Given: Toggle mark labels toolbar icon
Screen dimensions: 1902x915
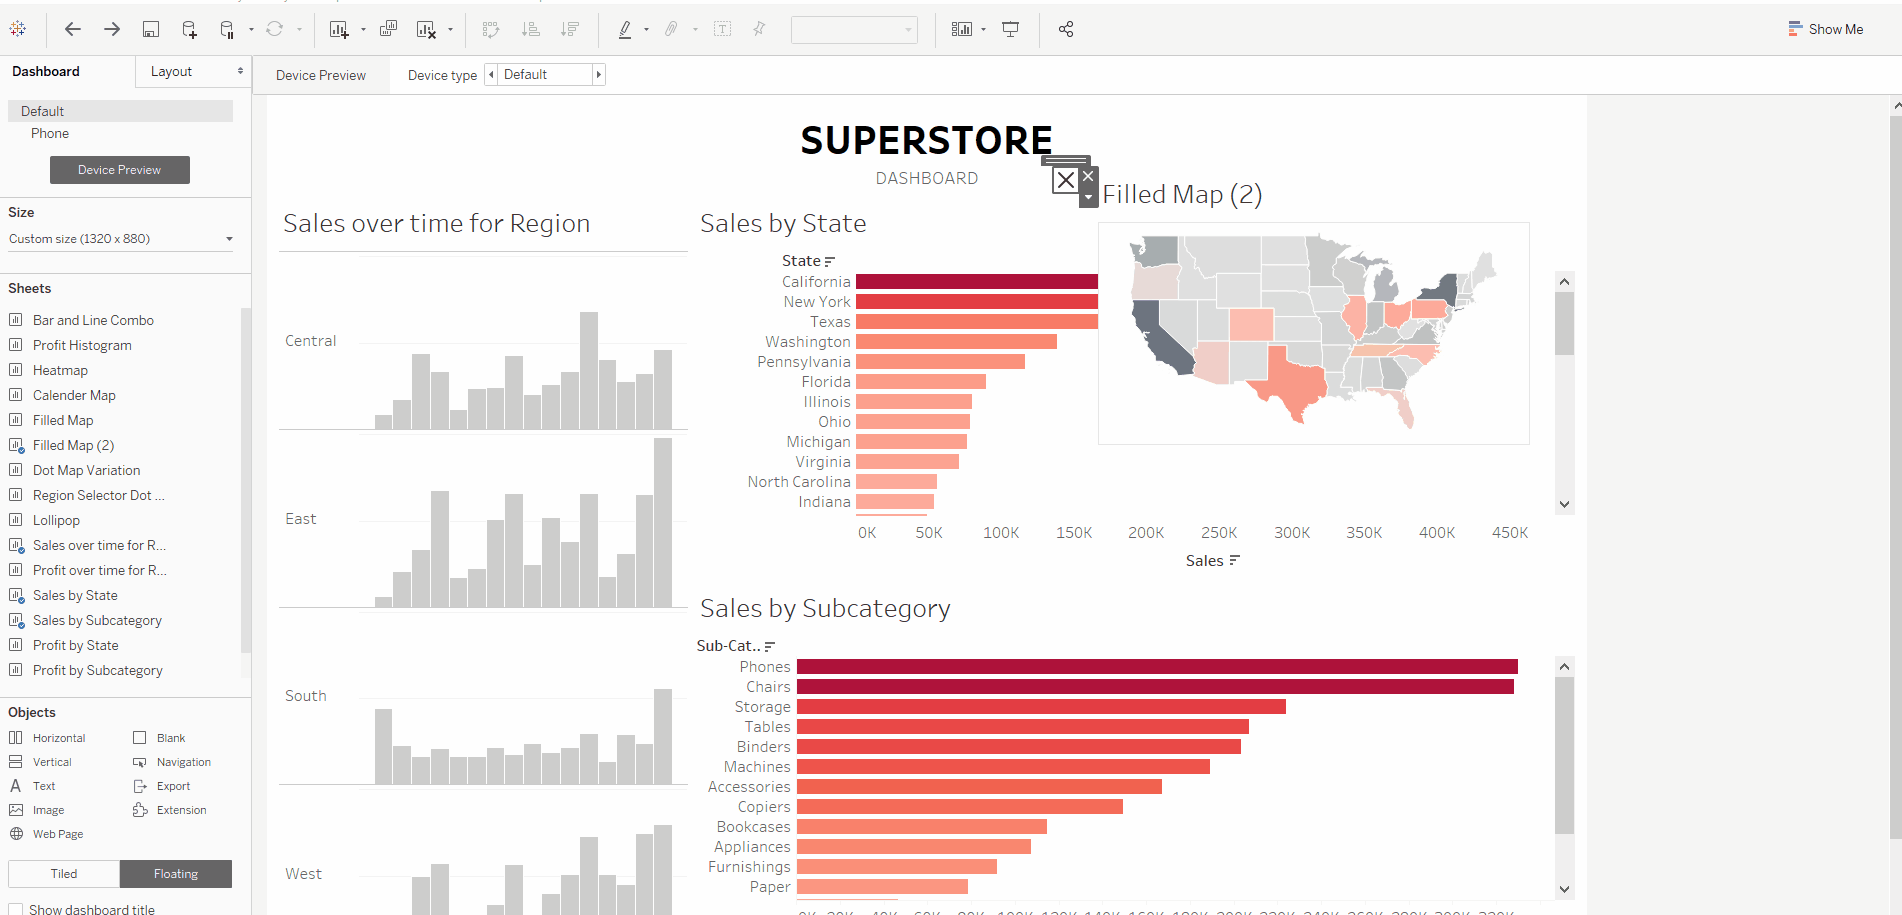Looking at the screenshot, I should [722, 29].
